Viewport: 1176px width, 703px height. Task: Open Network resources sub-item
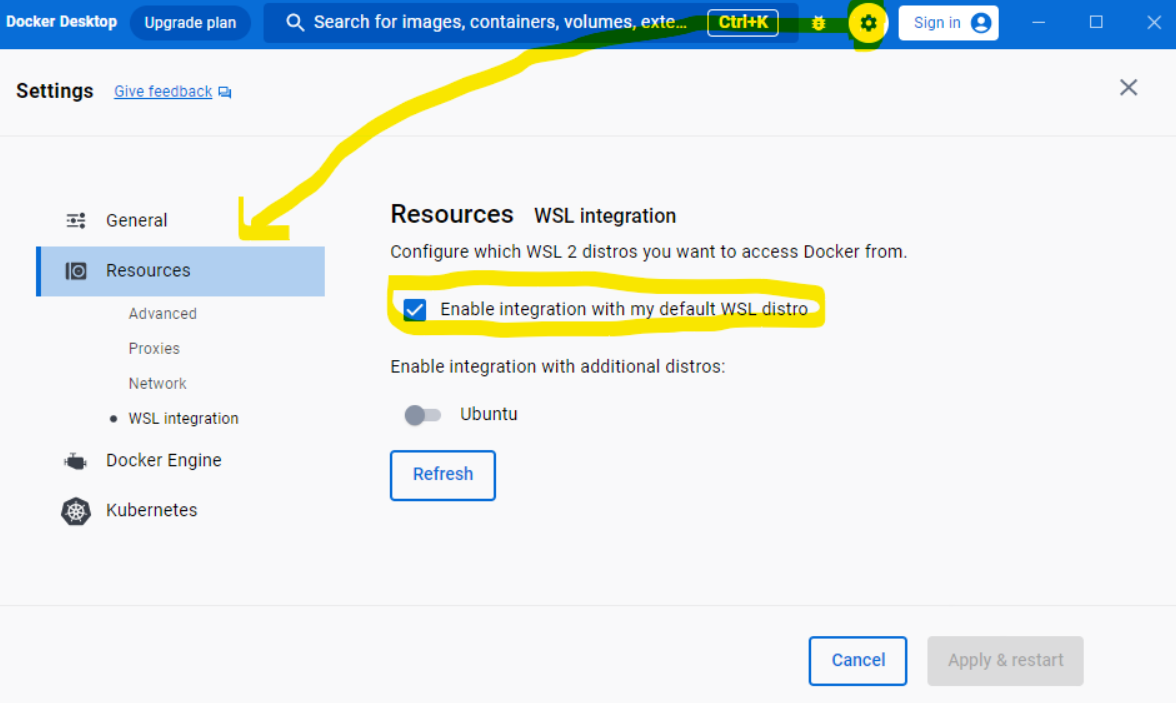[x=157, y=383]
